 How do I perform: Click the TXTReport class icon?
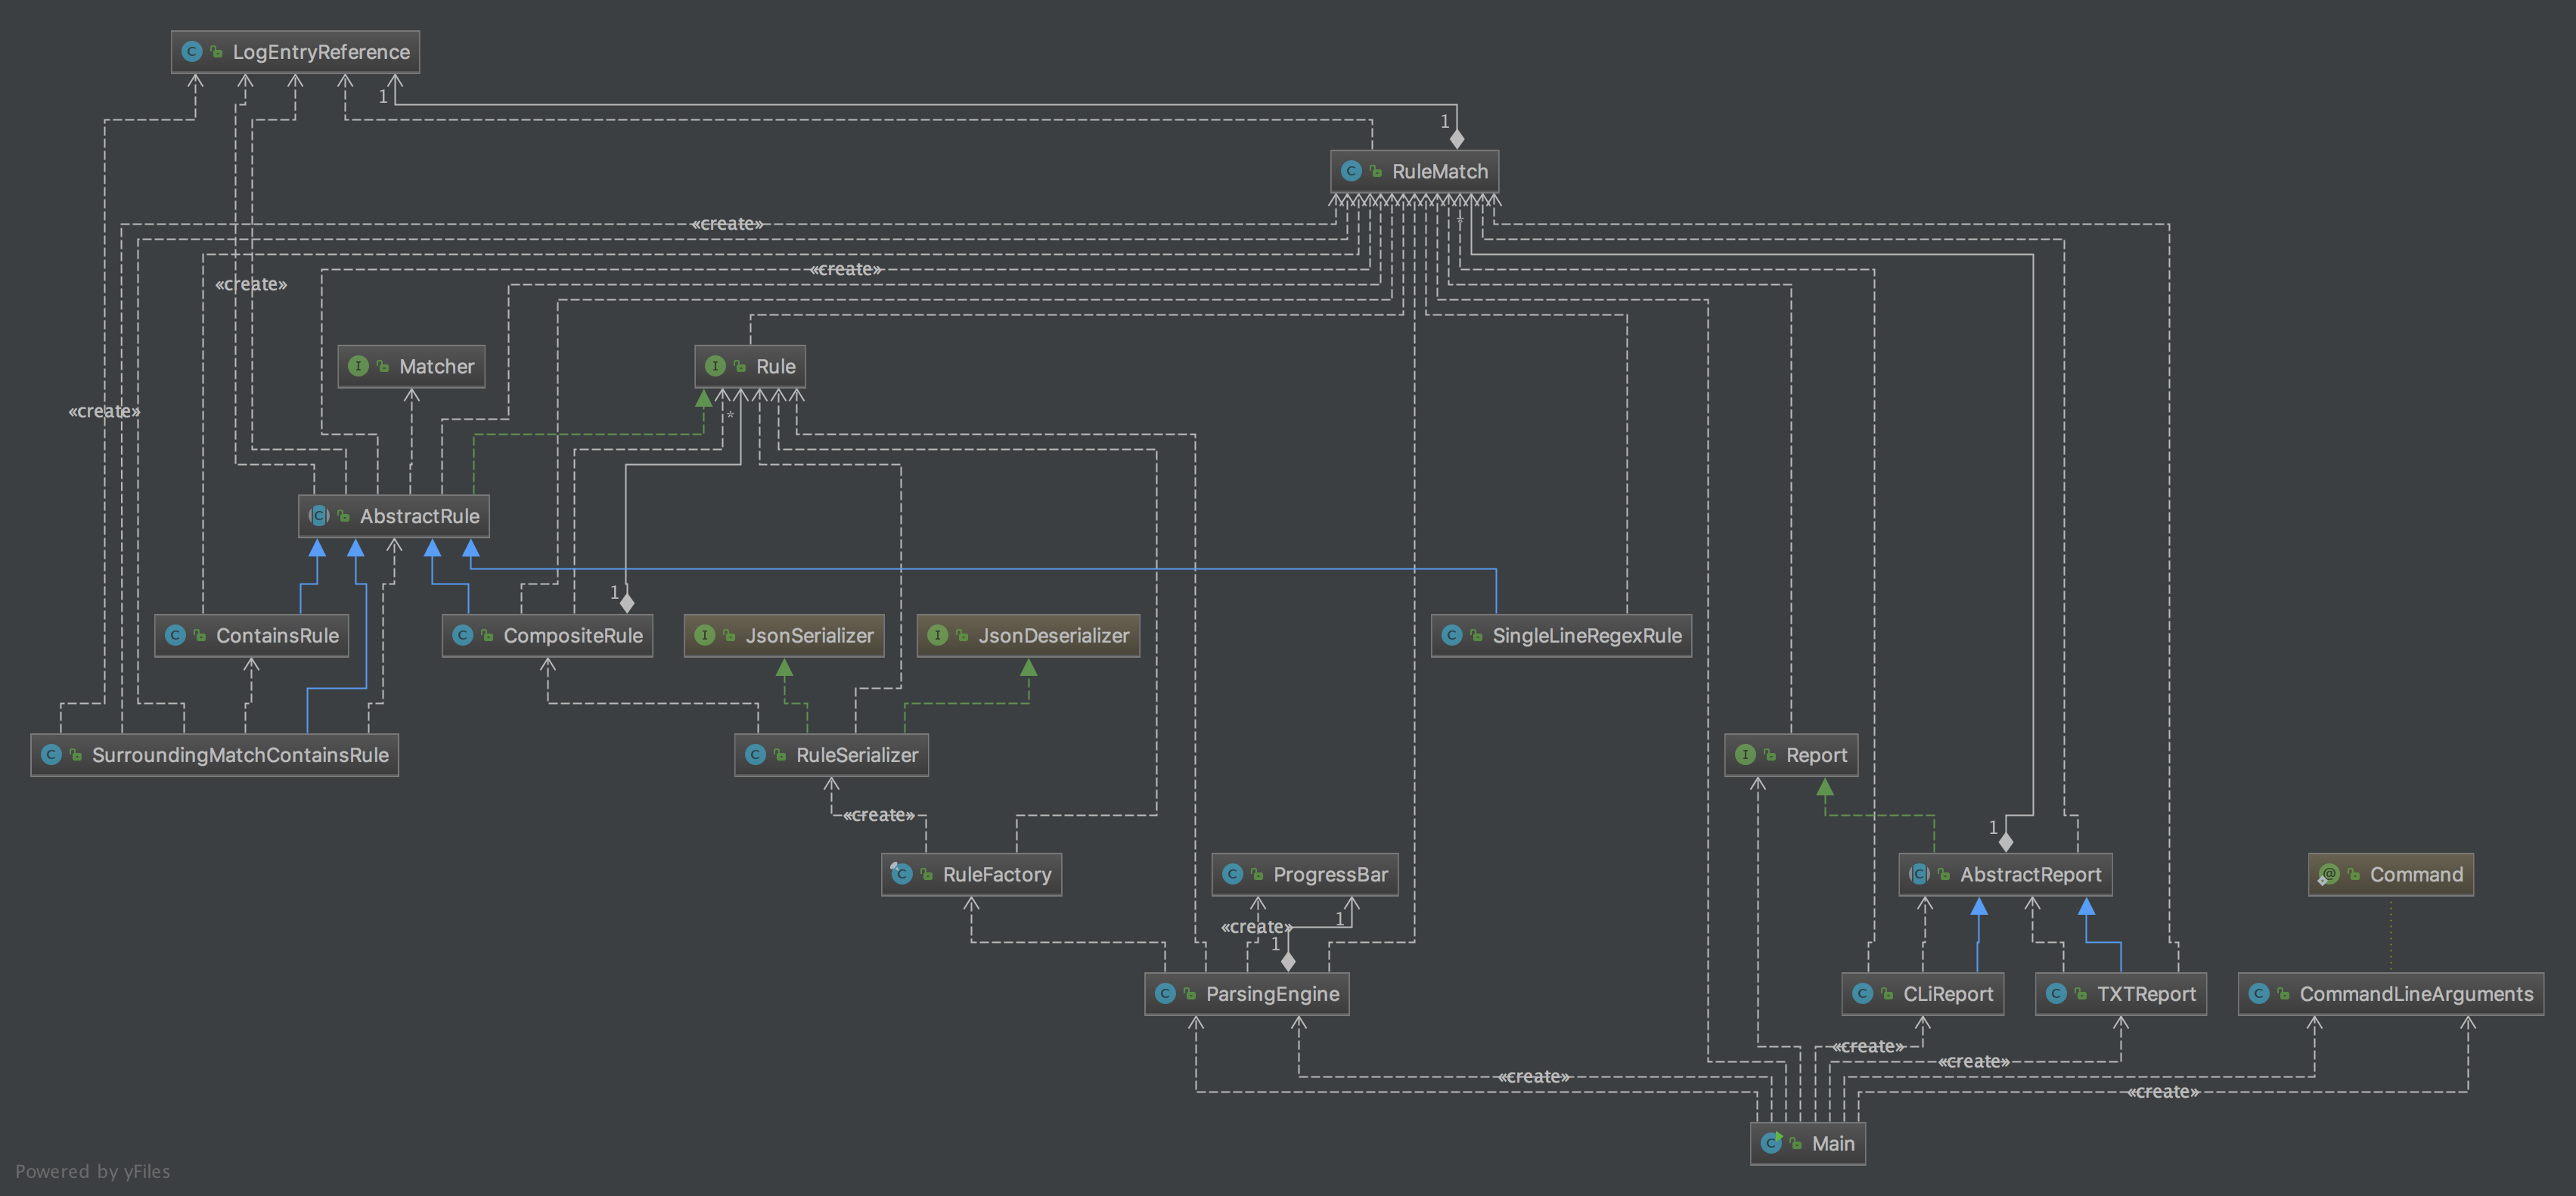pyautogui.click(x=2056, y=994)
